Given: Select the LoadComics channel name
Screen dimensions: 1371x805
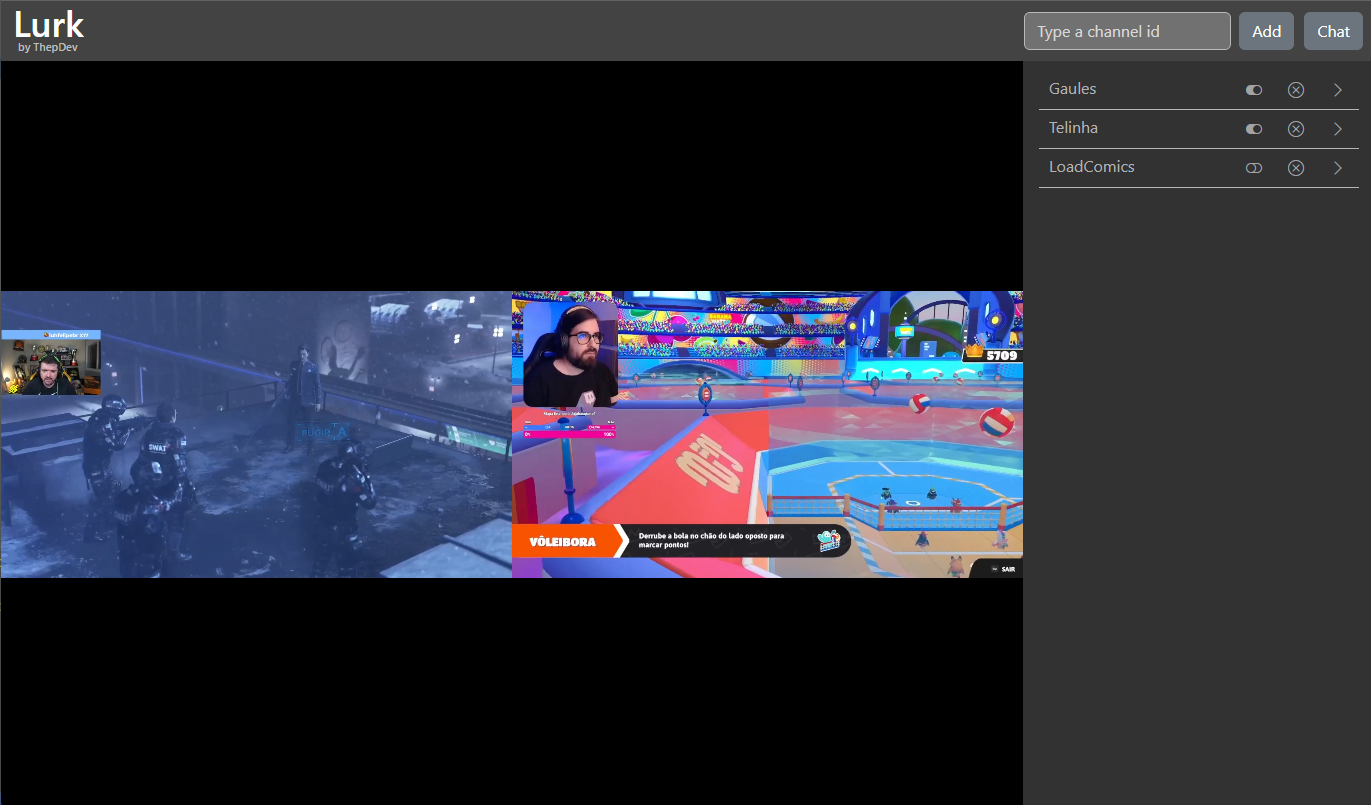Looking at the screenshot, I should 1092,167.
